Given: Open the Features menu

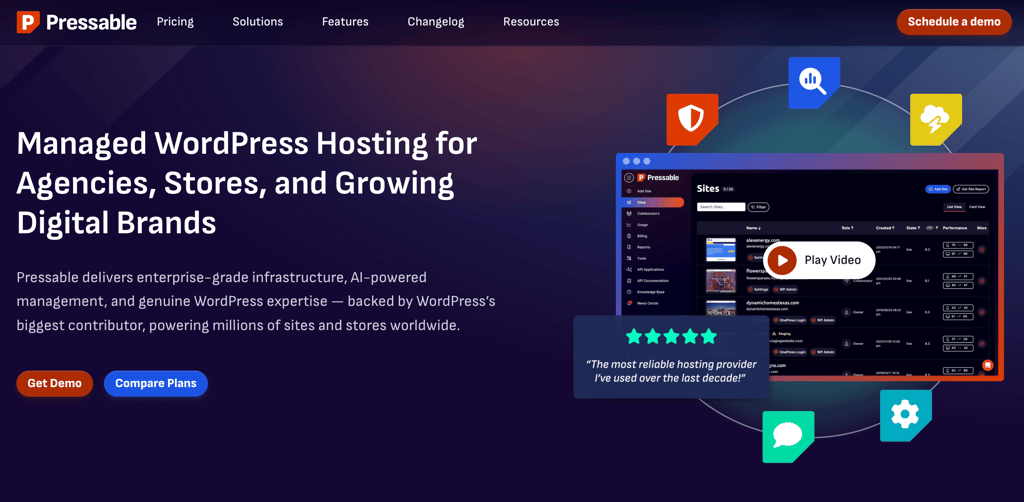Looking at the screenshot, I should pos(345,22).
